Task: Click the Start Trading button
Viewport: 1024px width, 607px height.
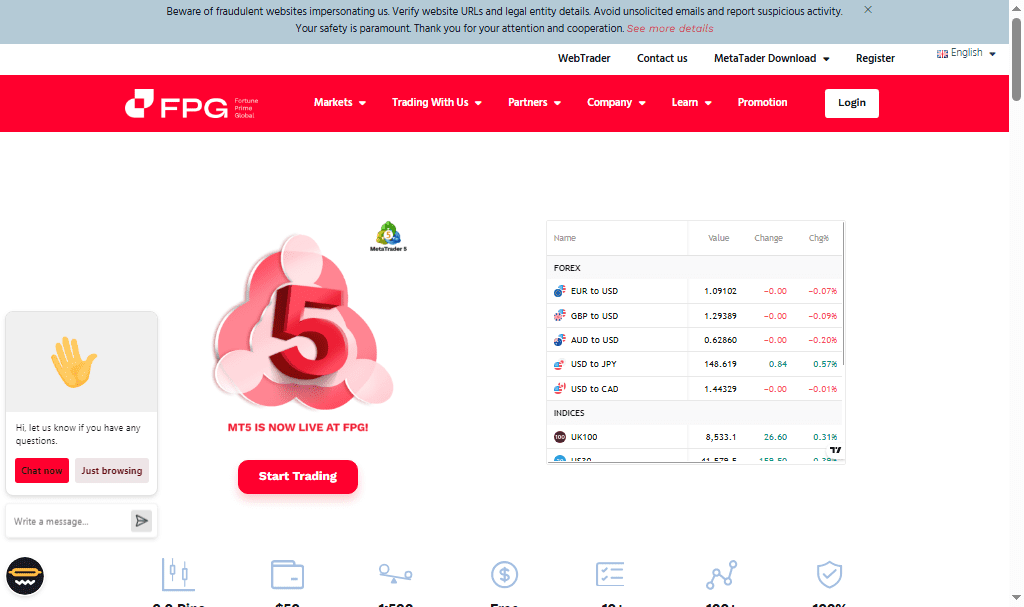Action: (x=298, y=477)
